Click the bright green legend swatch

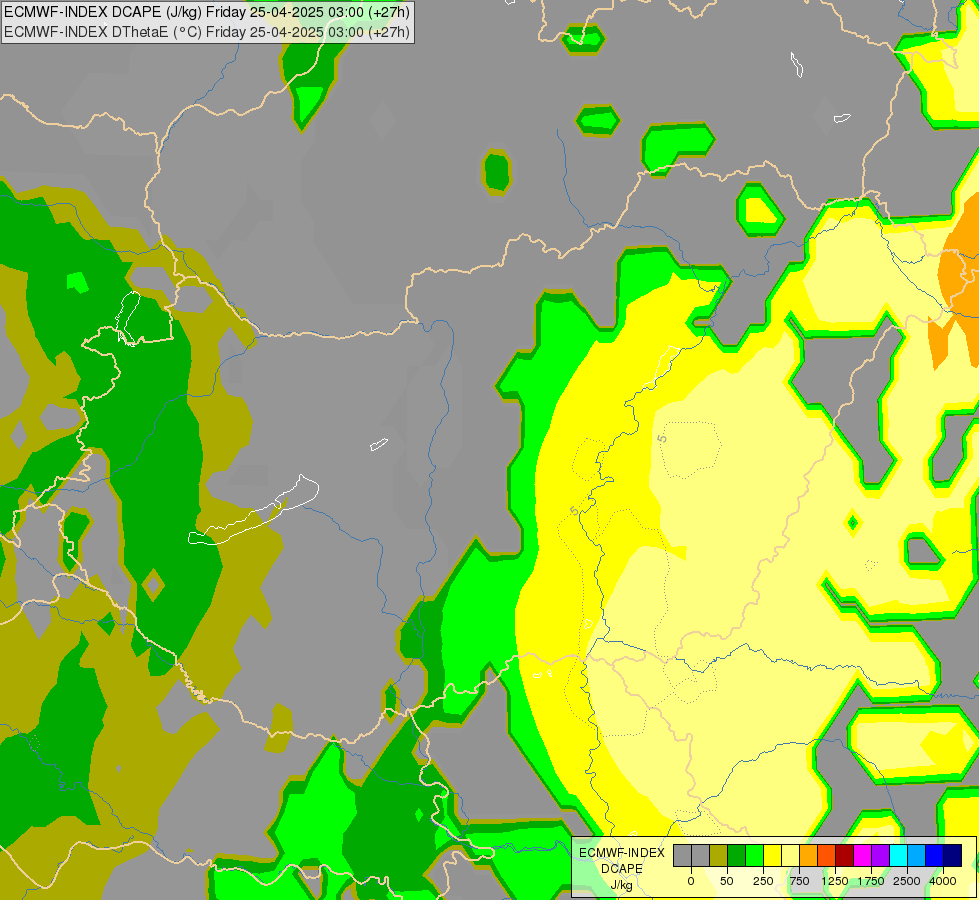pos(755,856)
